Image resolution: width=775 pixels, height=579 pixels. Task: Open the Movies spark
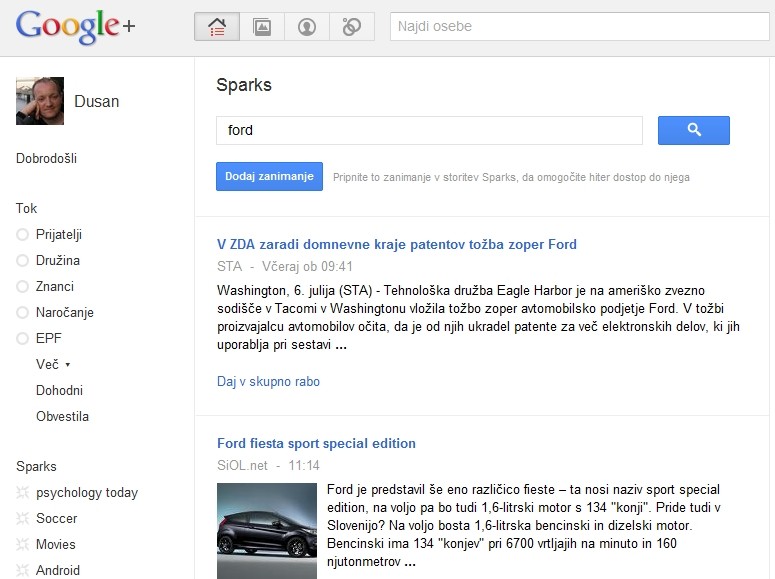56,544
